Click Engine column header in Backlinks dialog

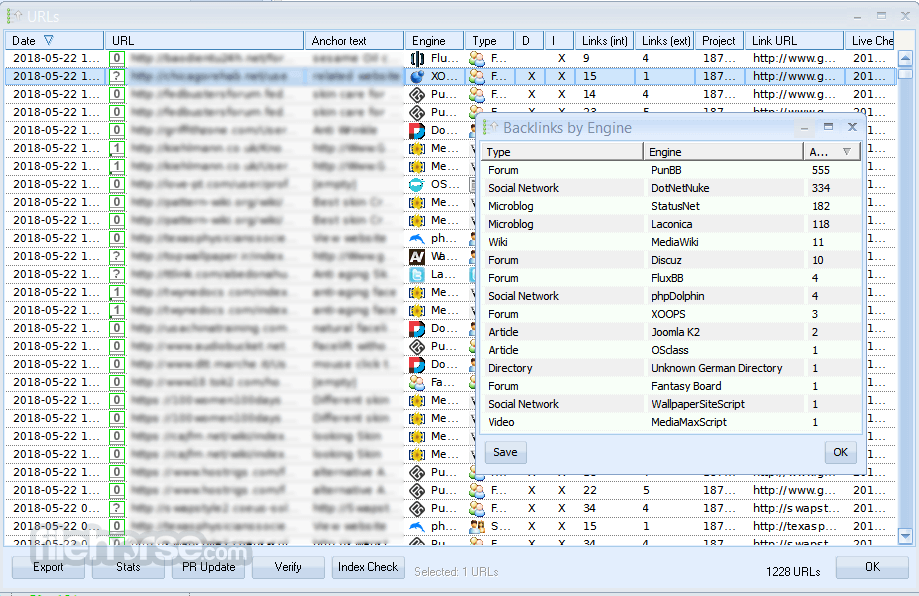click(x=723, y=152)
